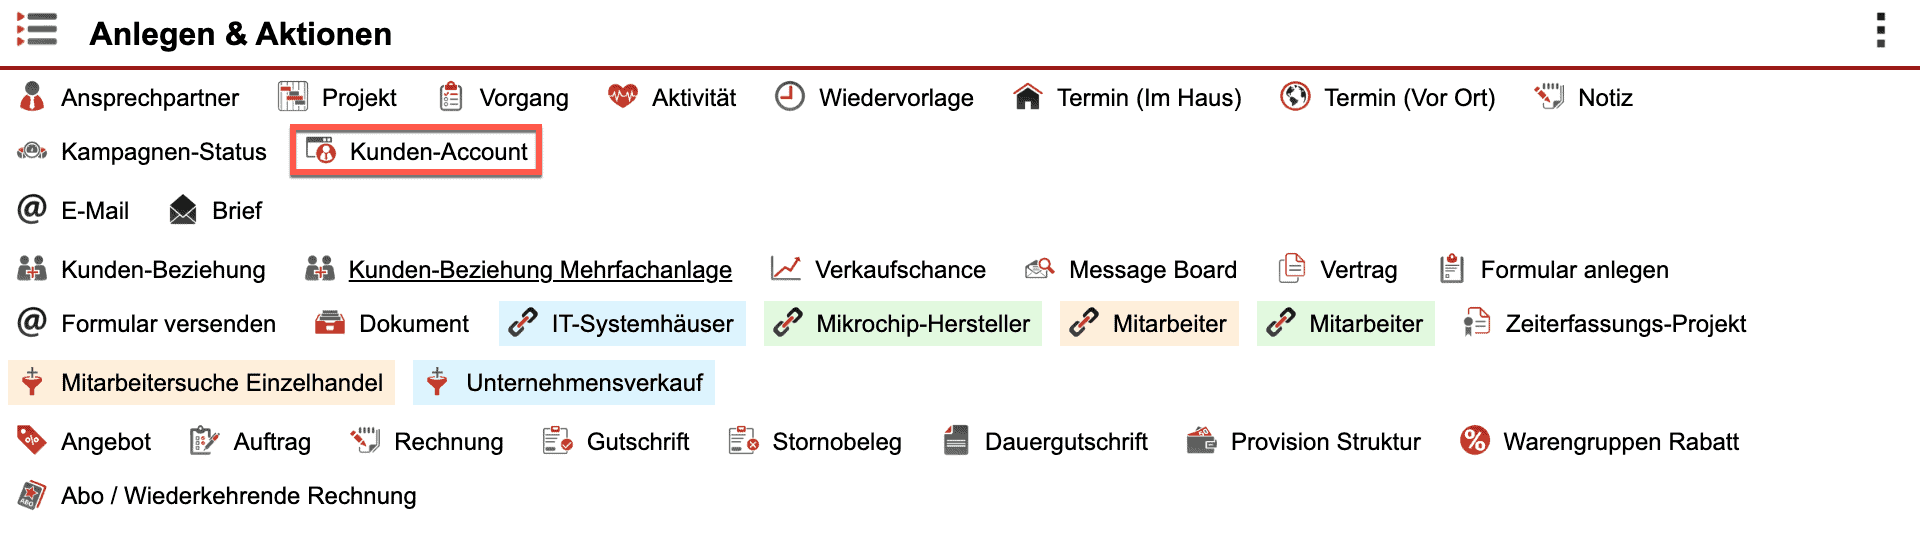
Task: Click the Verkaufschance chart icon
Action: [786, 269]
